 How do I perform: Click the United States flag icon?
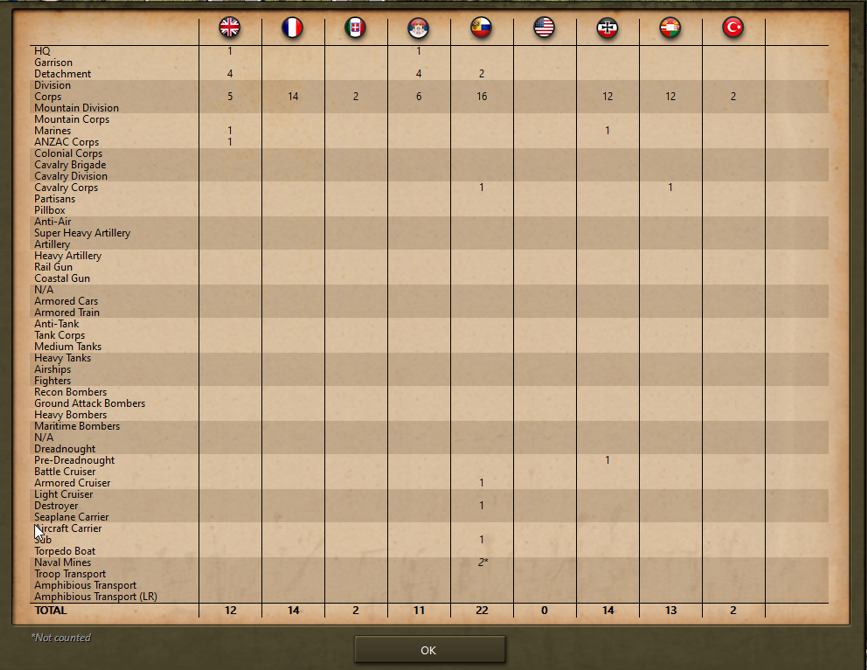coord(544,27)
